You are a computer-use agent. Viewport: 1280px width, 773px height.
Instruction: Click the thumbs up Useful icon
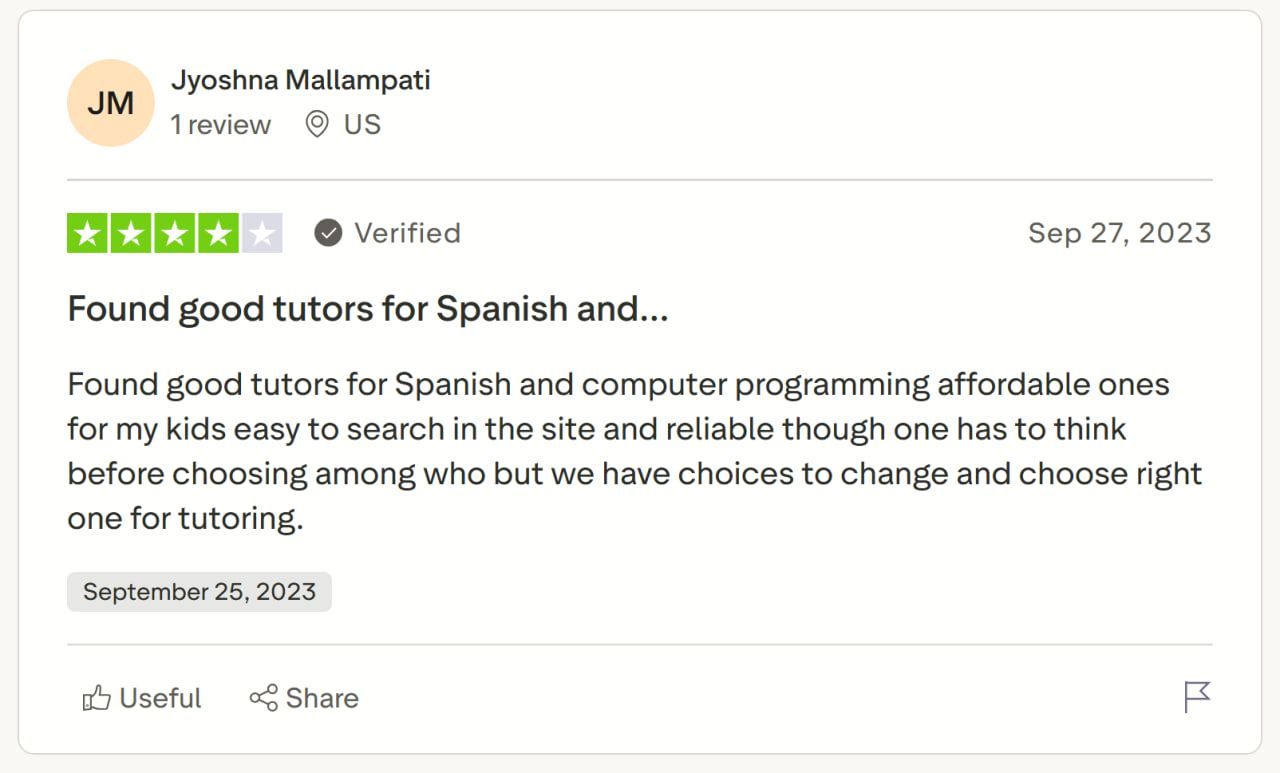point(97,698)
